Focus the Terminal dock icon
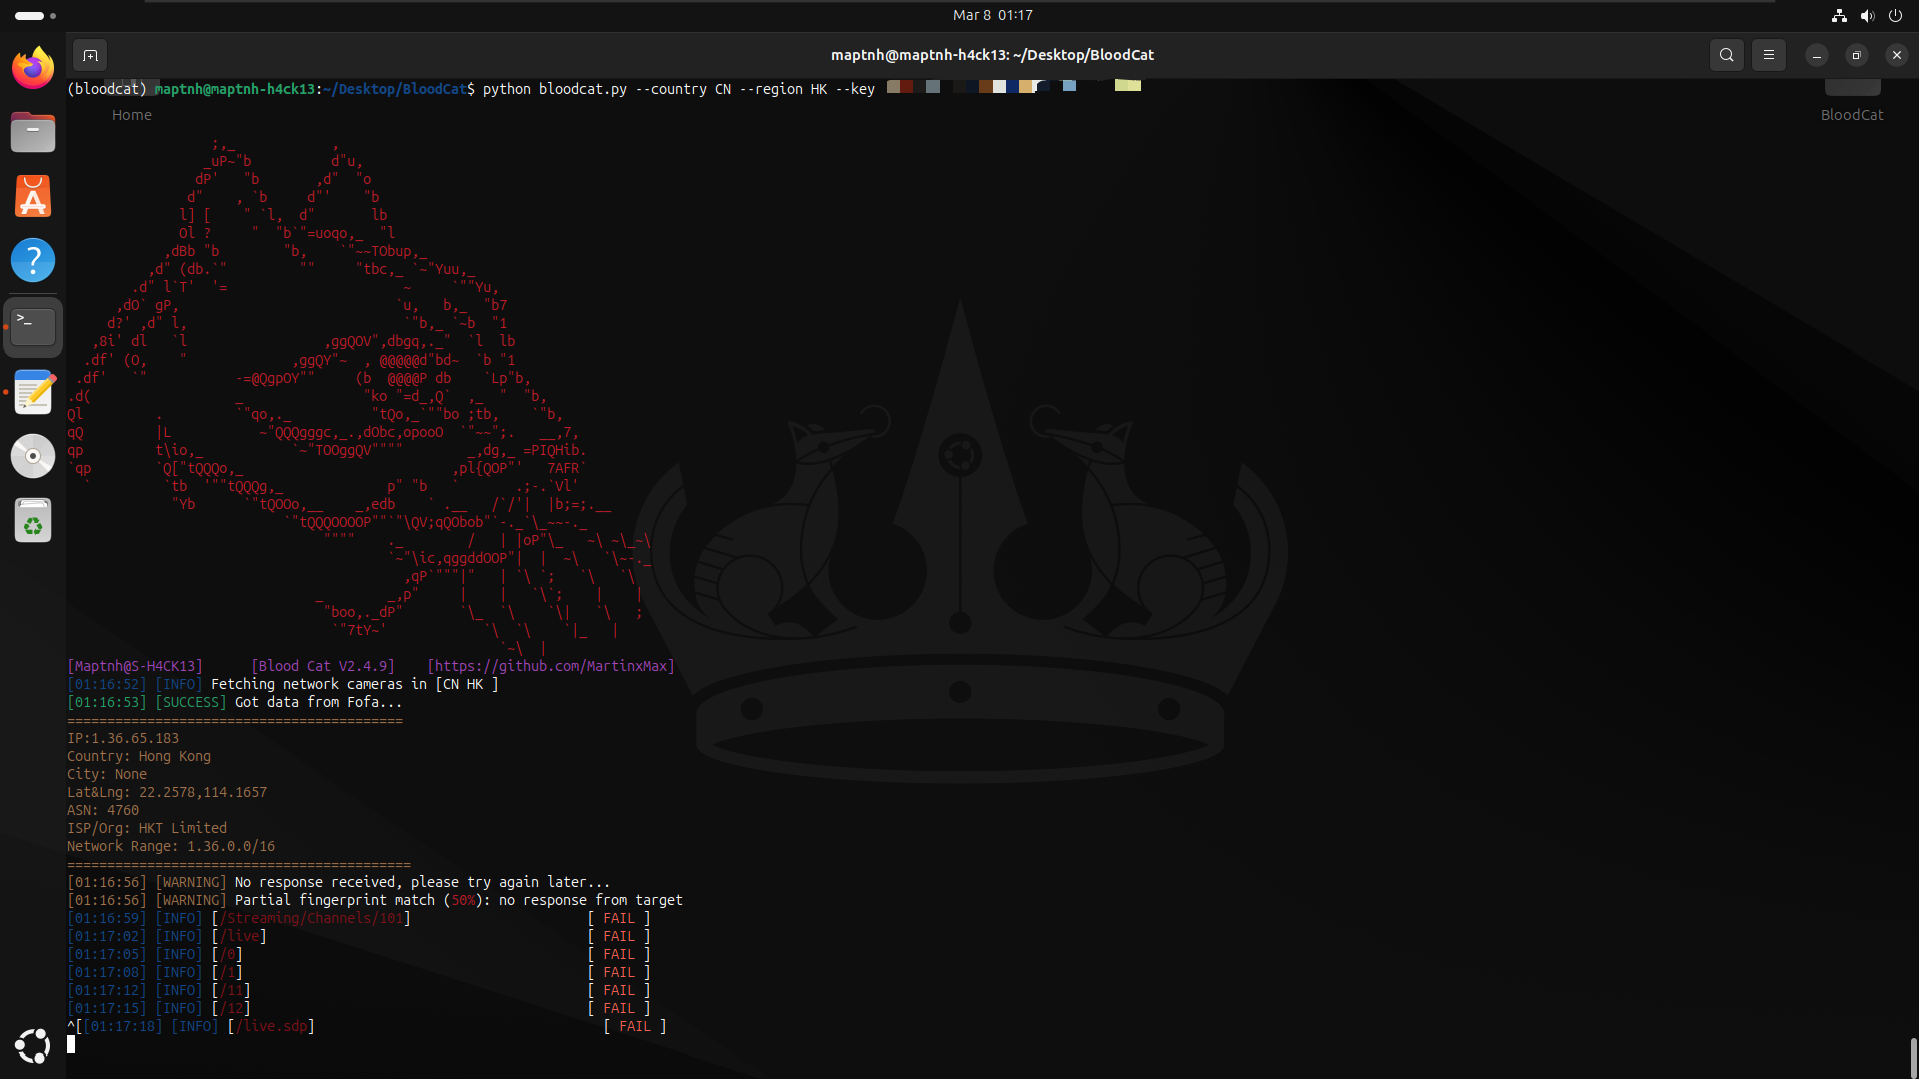Viewport: 1919px width, 1079px height. [x=33, y=326]
